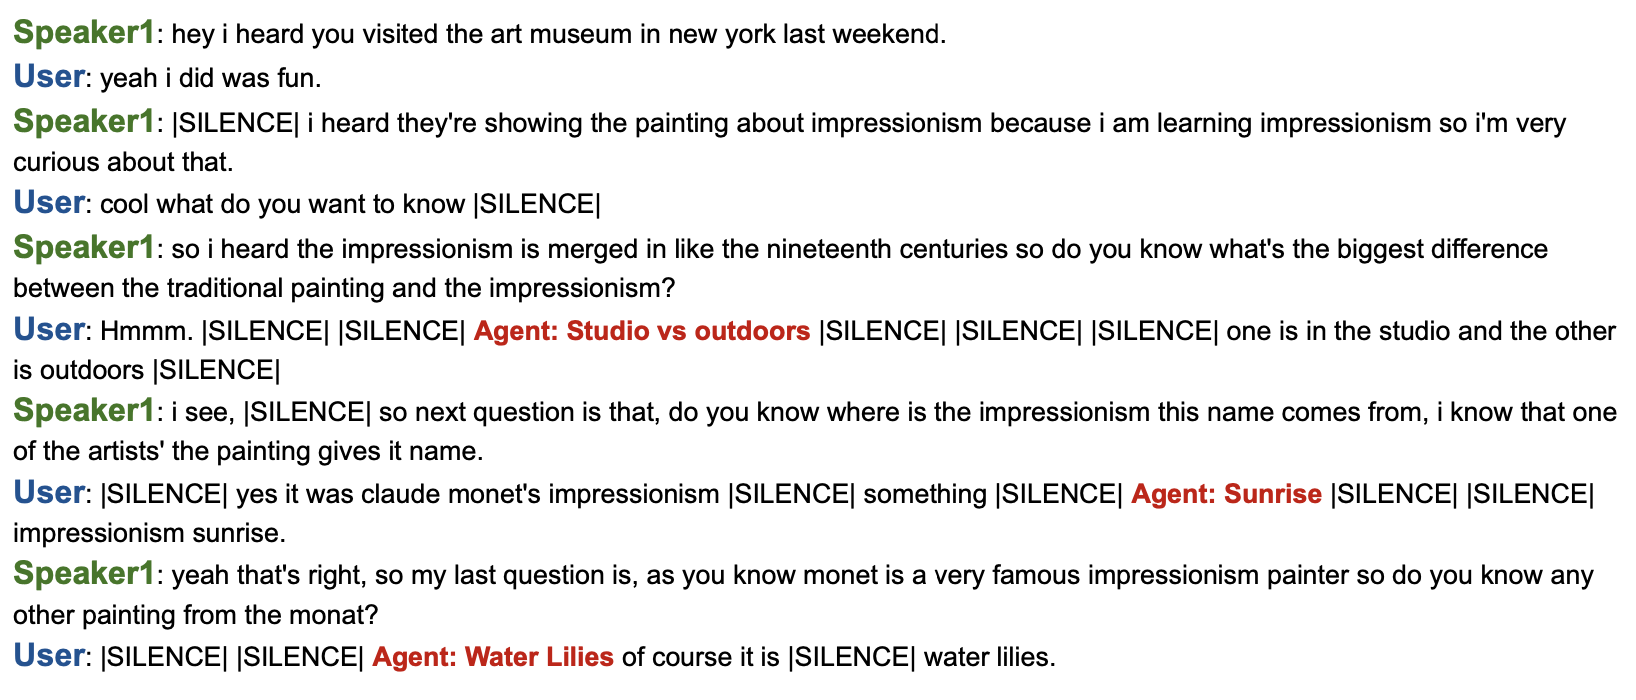
Task: Click User label before "yeah i did"
Action: coord(49,77)
